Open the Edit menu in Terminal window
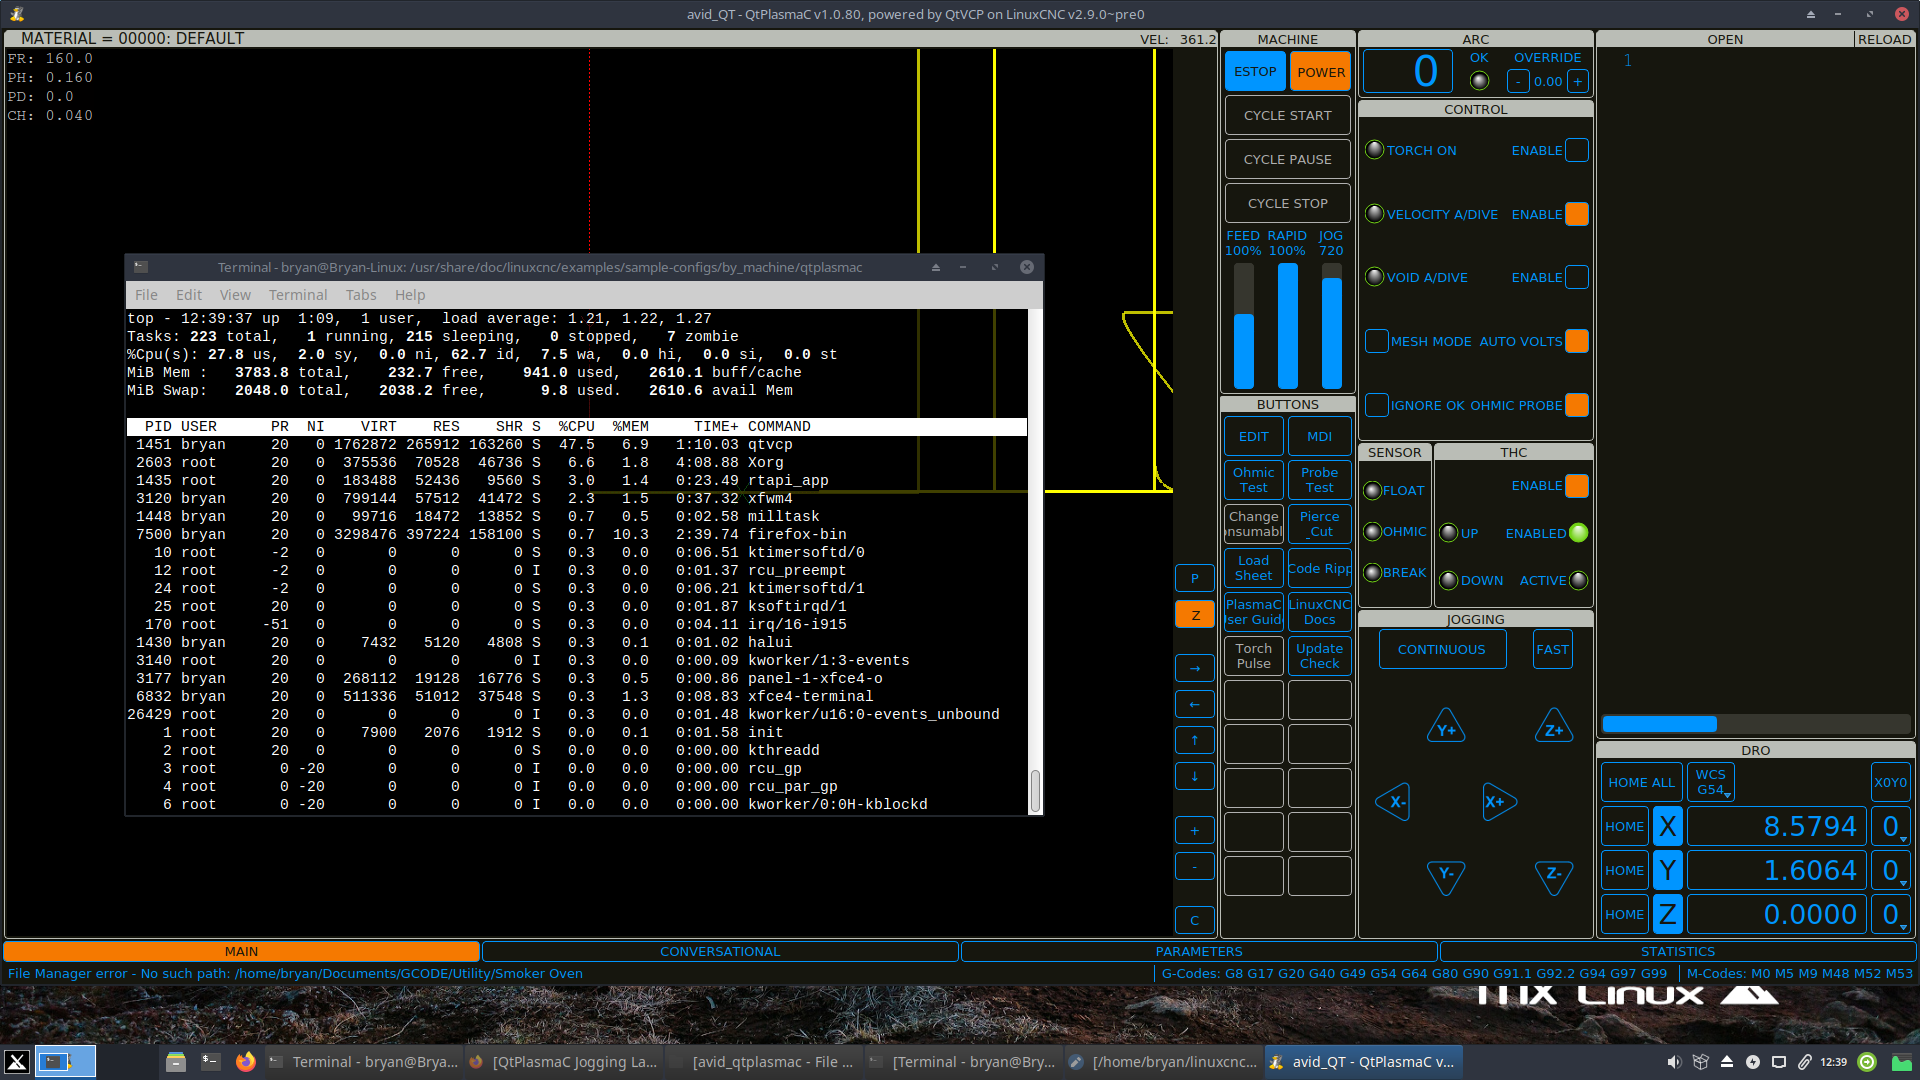This screenshot has height=1080, width=1920. [x=189, y=295]
